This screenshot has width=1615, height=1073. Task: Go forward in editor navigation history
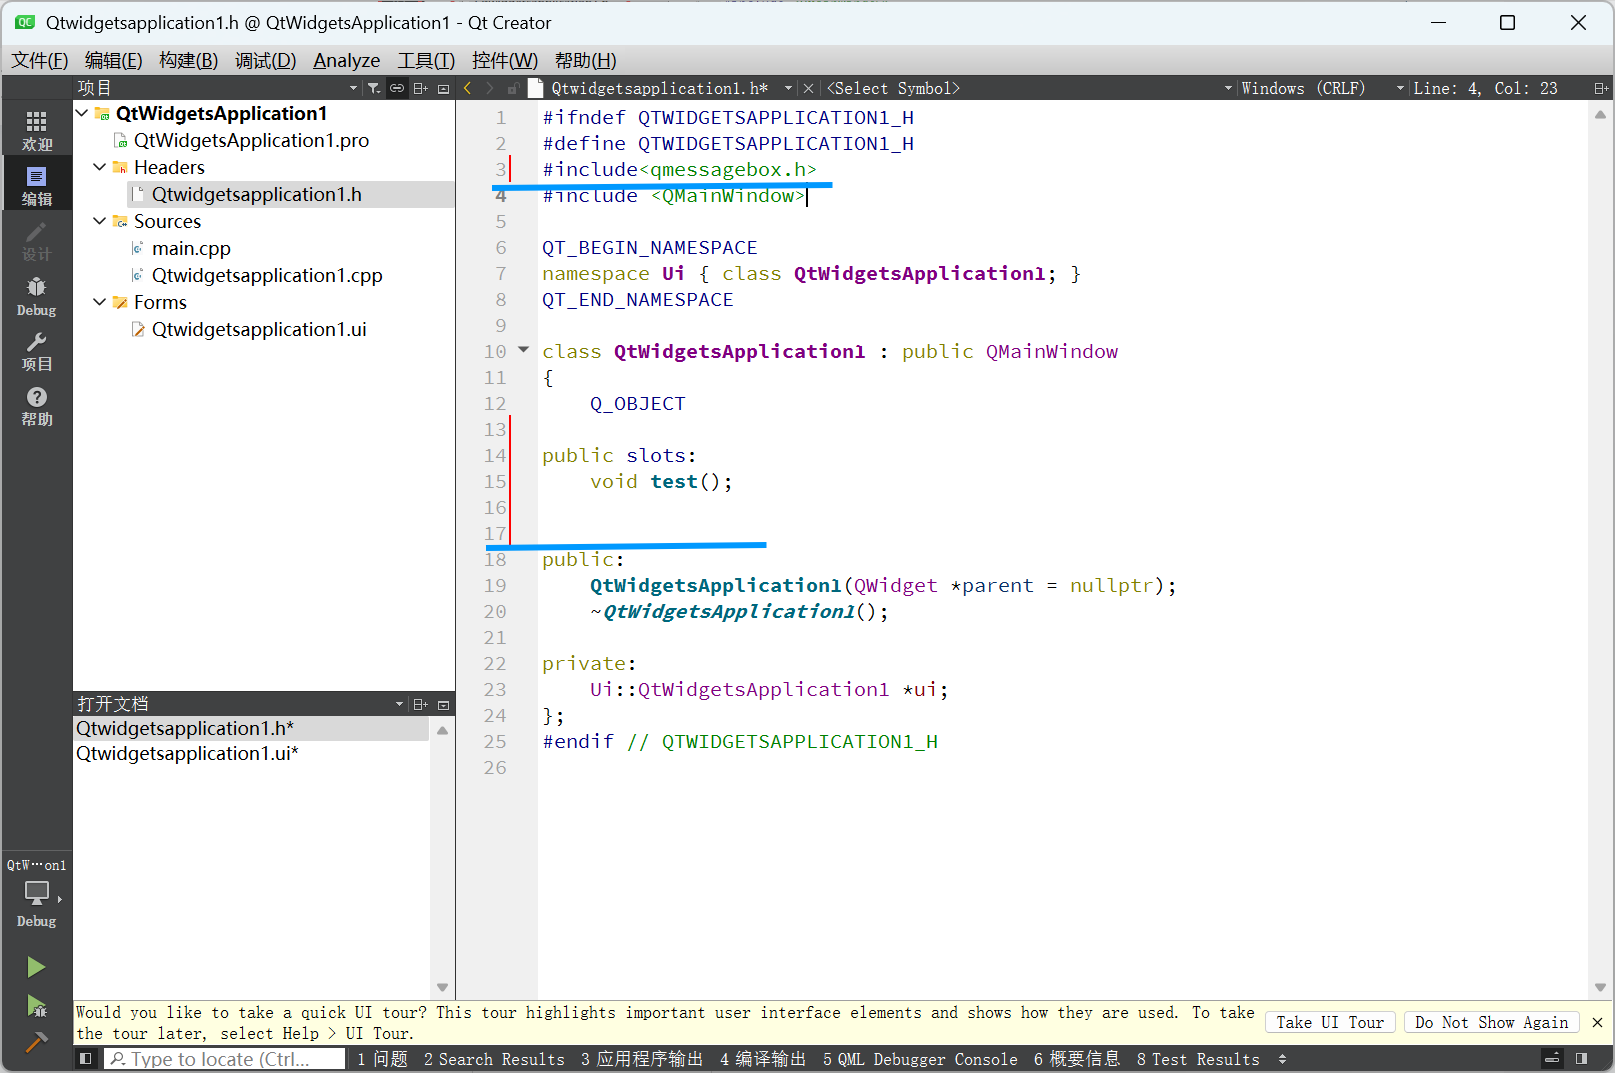pos(490,88)
